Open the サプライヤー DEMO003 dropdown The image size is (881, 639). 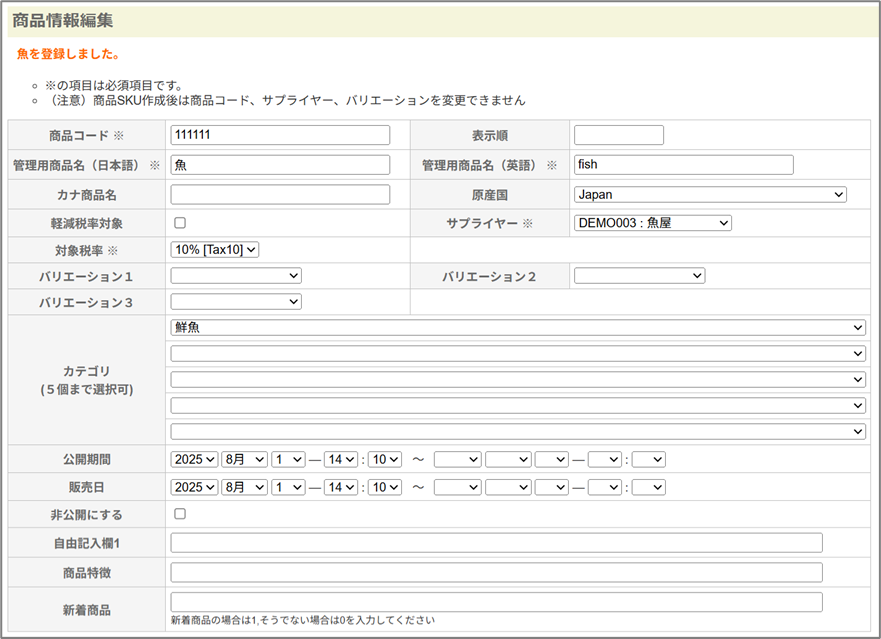coord(652,223)
